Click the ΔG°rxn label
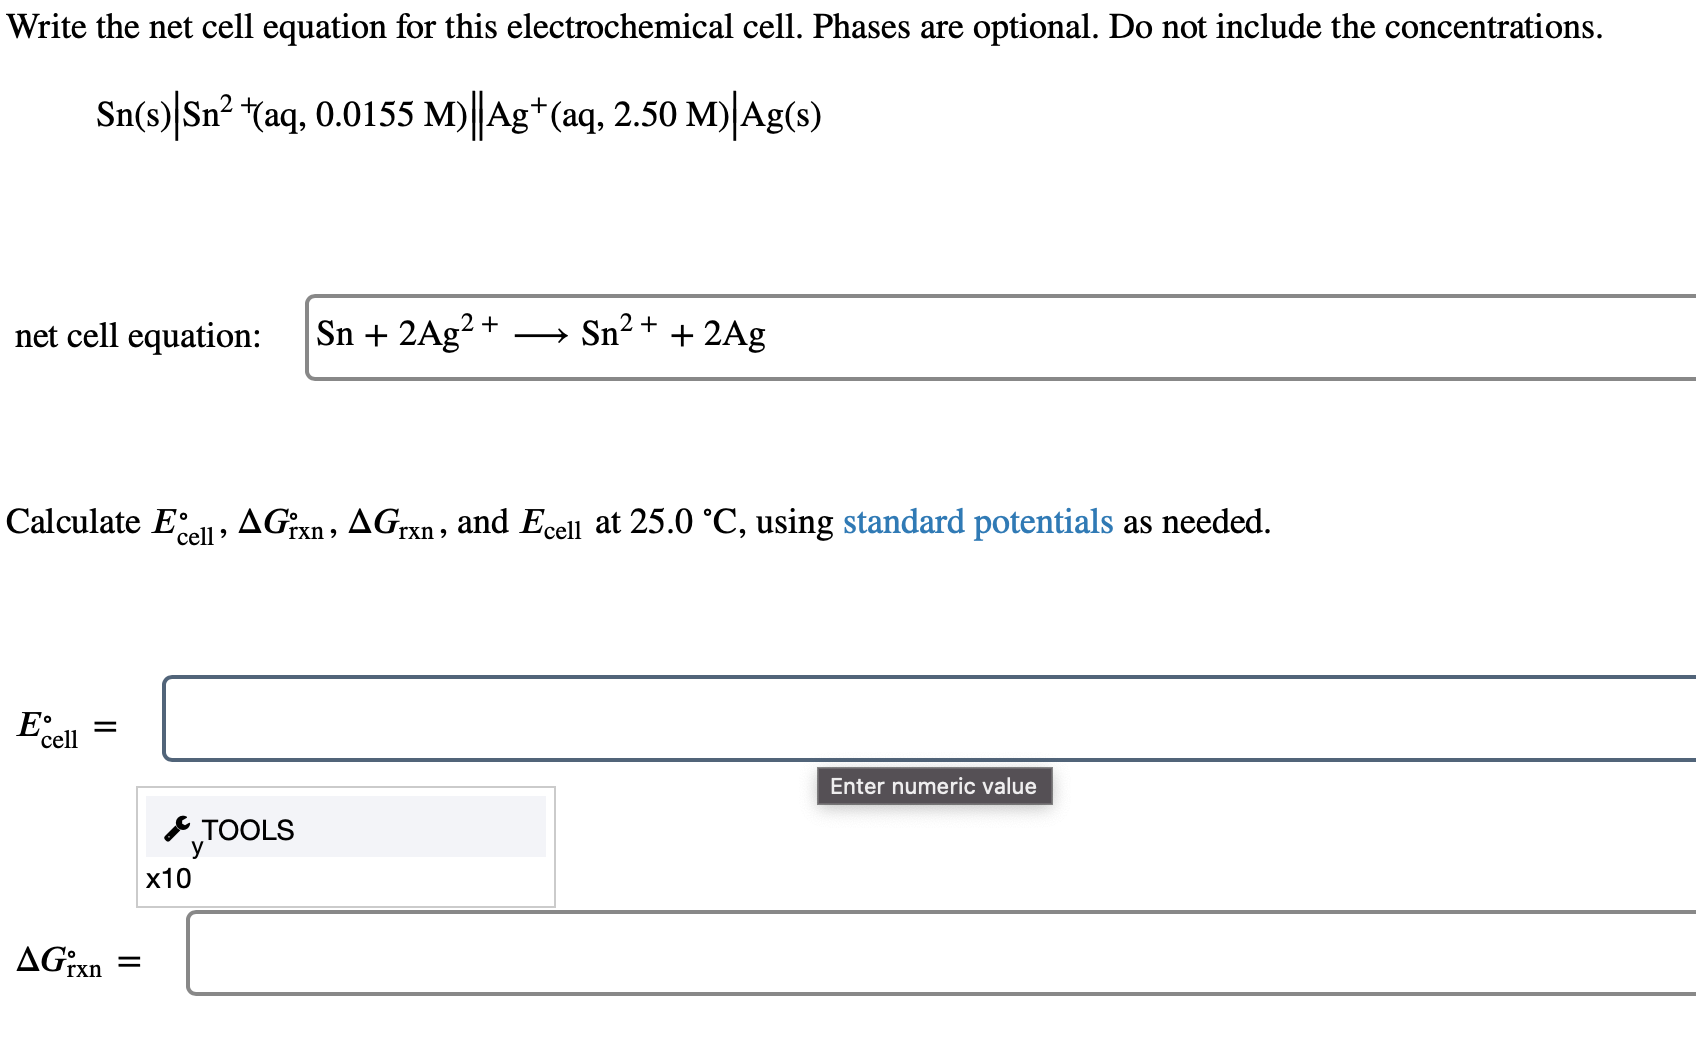Screen dimensions: 1696x1042 60,960
